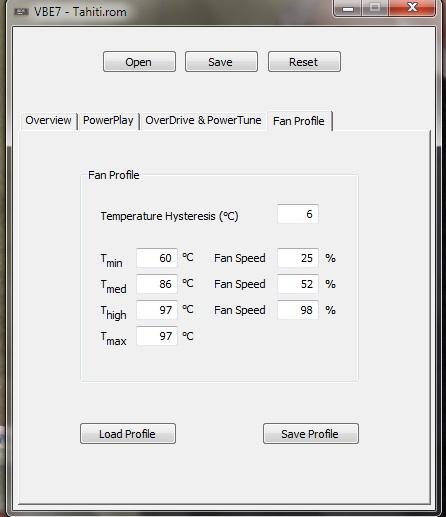This screenshot has height=517, width=446.
Task: Click the Open button
Action: [x=139, y=62]
